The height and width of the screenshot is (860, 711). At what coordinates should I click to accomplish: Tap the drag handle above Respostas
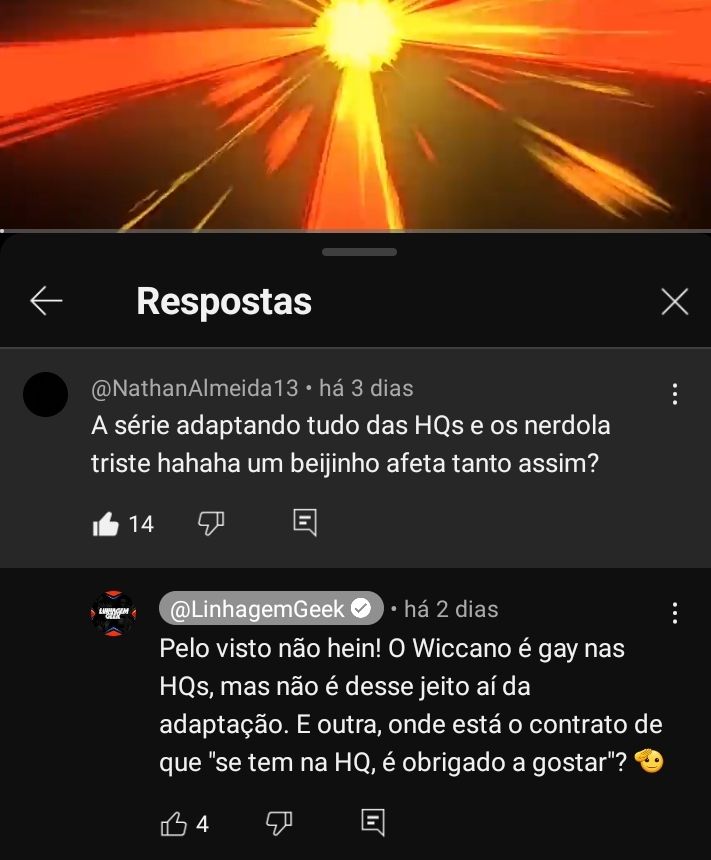(x=359, y=252)
